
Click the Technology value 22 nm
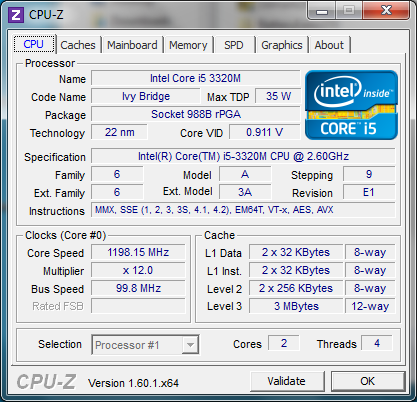tap(119, 132)
